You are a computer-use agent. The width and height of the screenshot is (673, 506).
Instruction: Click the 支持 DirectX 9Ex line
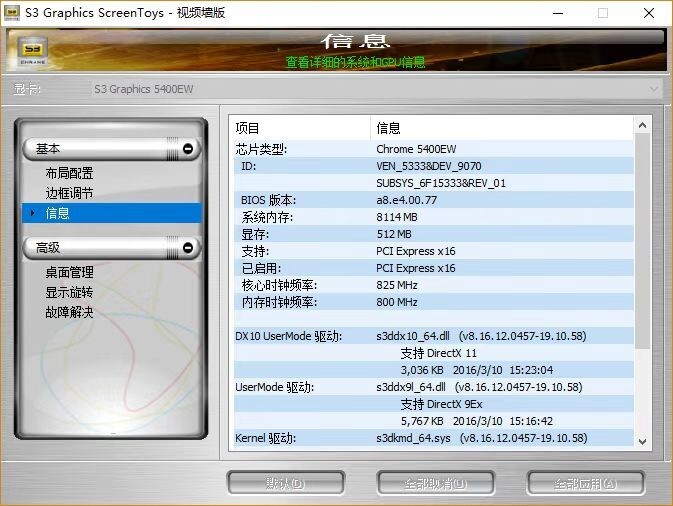[x=441, y=404]
